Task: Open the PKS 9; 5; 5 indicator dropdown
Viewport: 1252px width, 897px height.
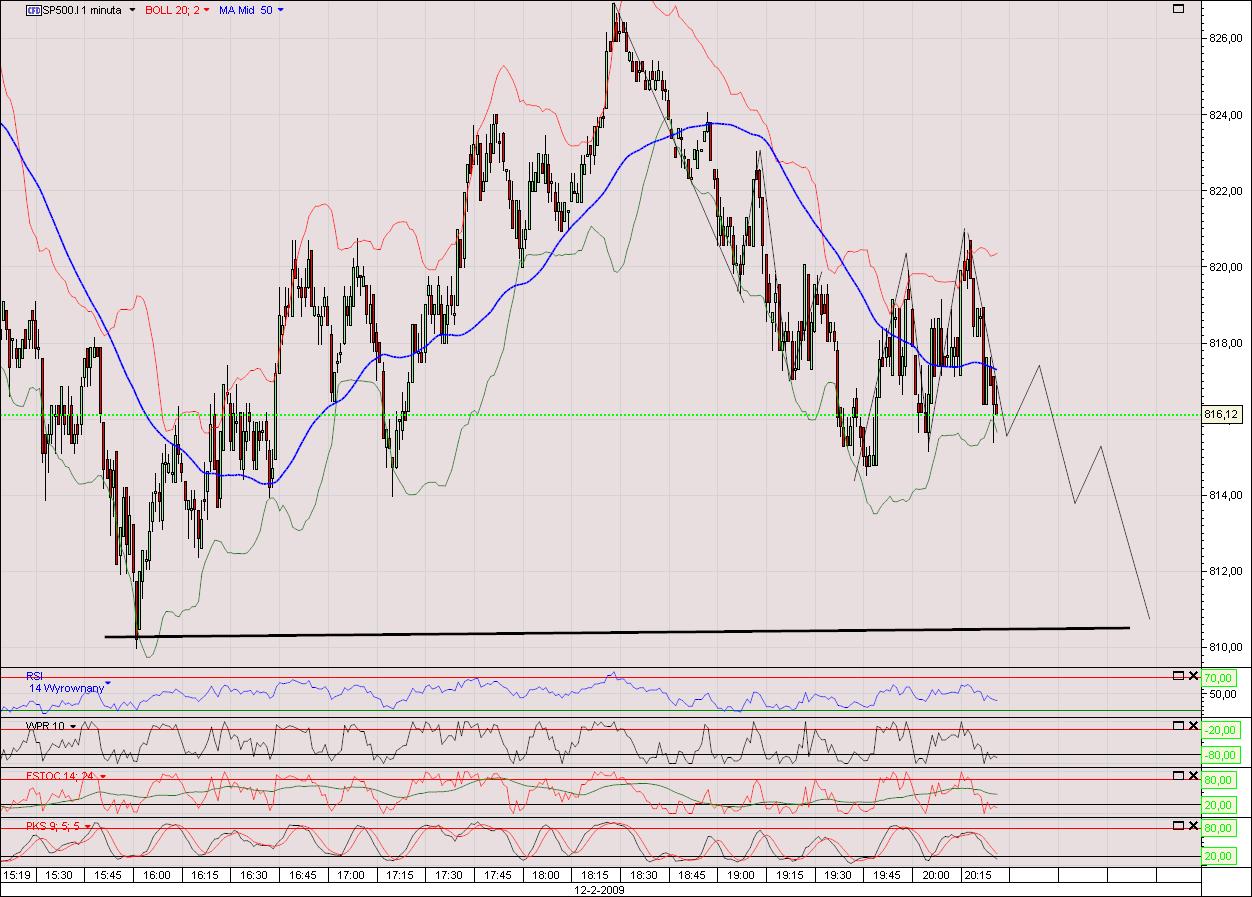Action: point(88,826)
